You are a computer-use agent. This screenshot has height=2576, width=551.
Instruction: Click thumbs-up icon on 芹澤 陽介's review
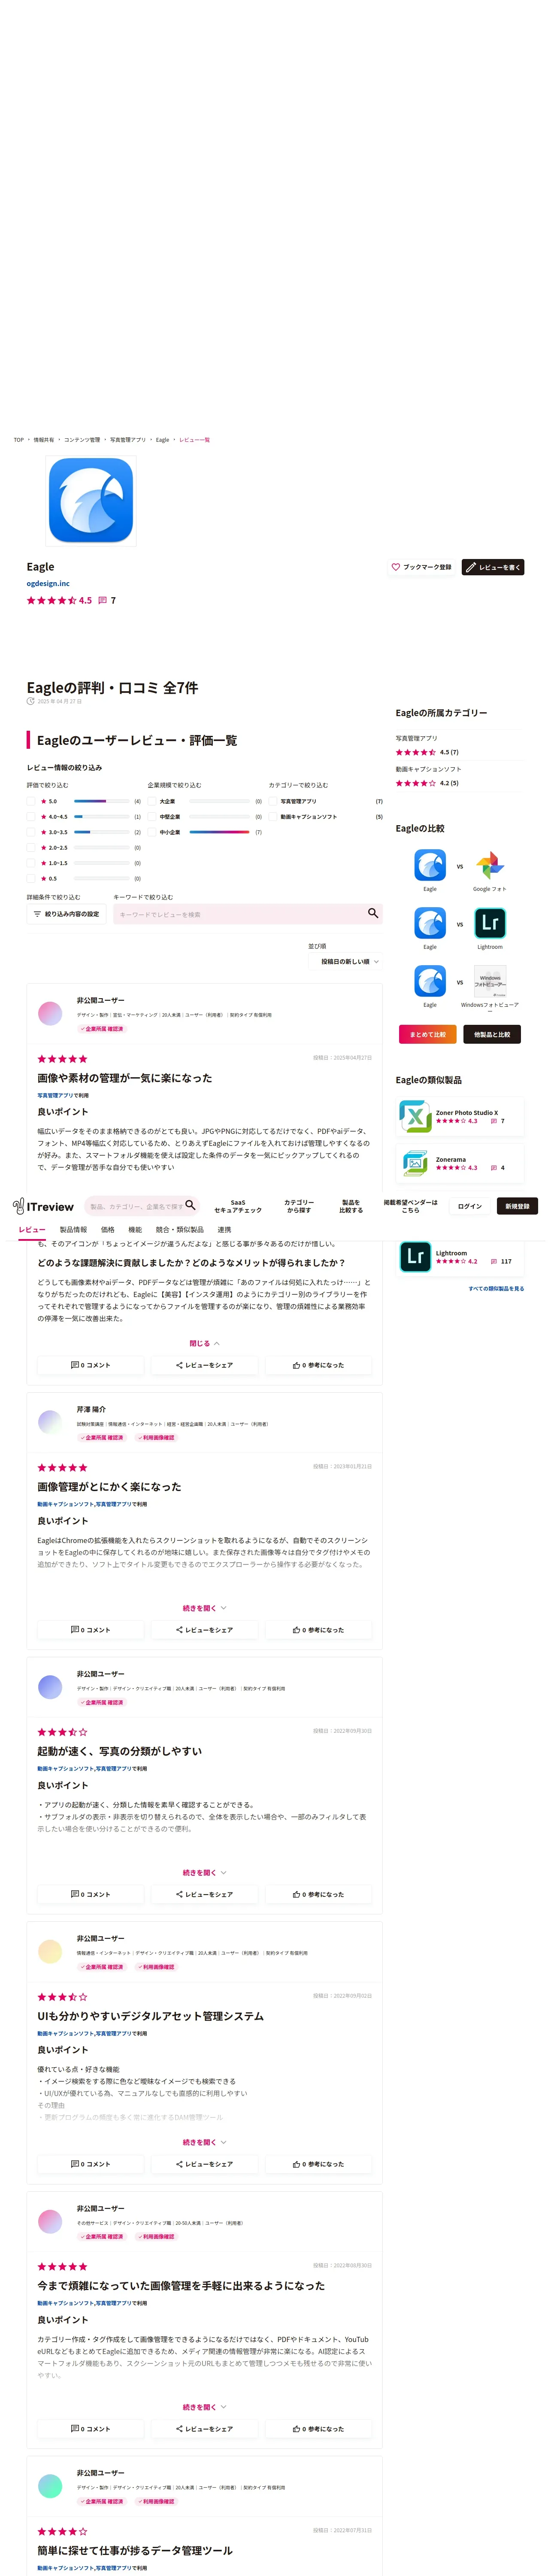[x=297, y=1630]
